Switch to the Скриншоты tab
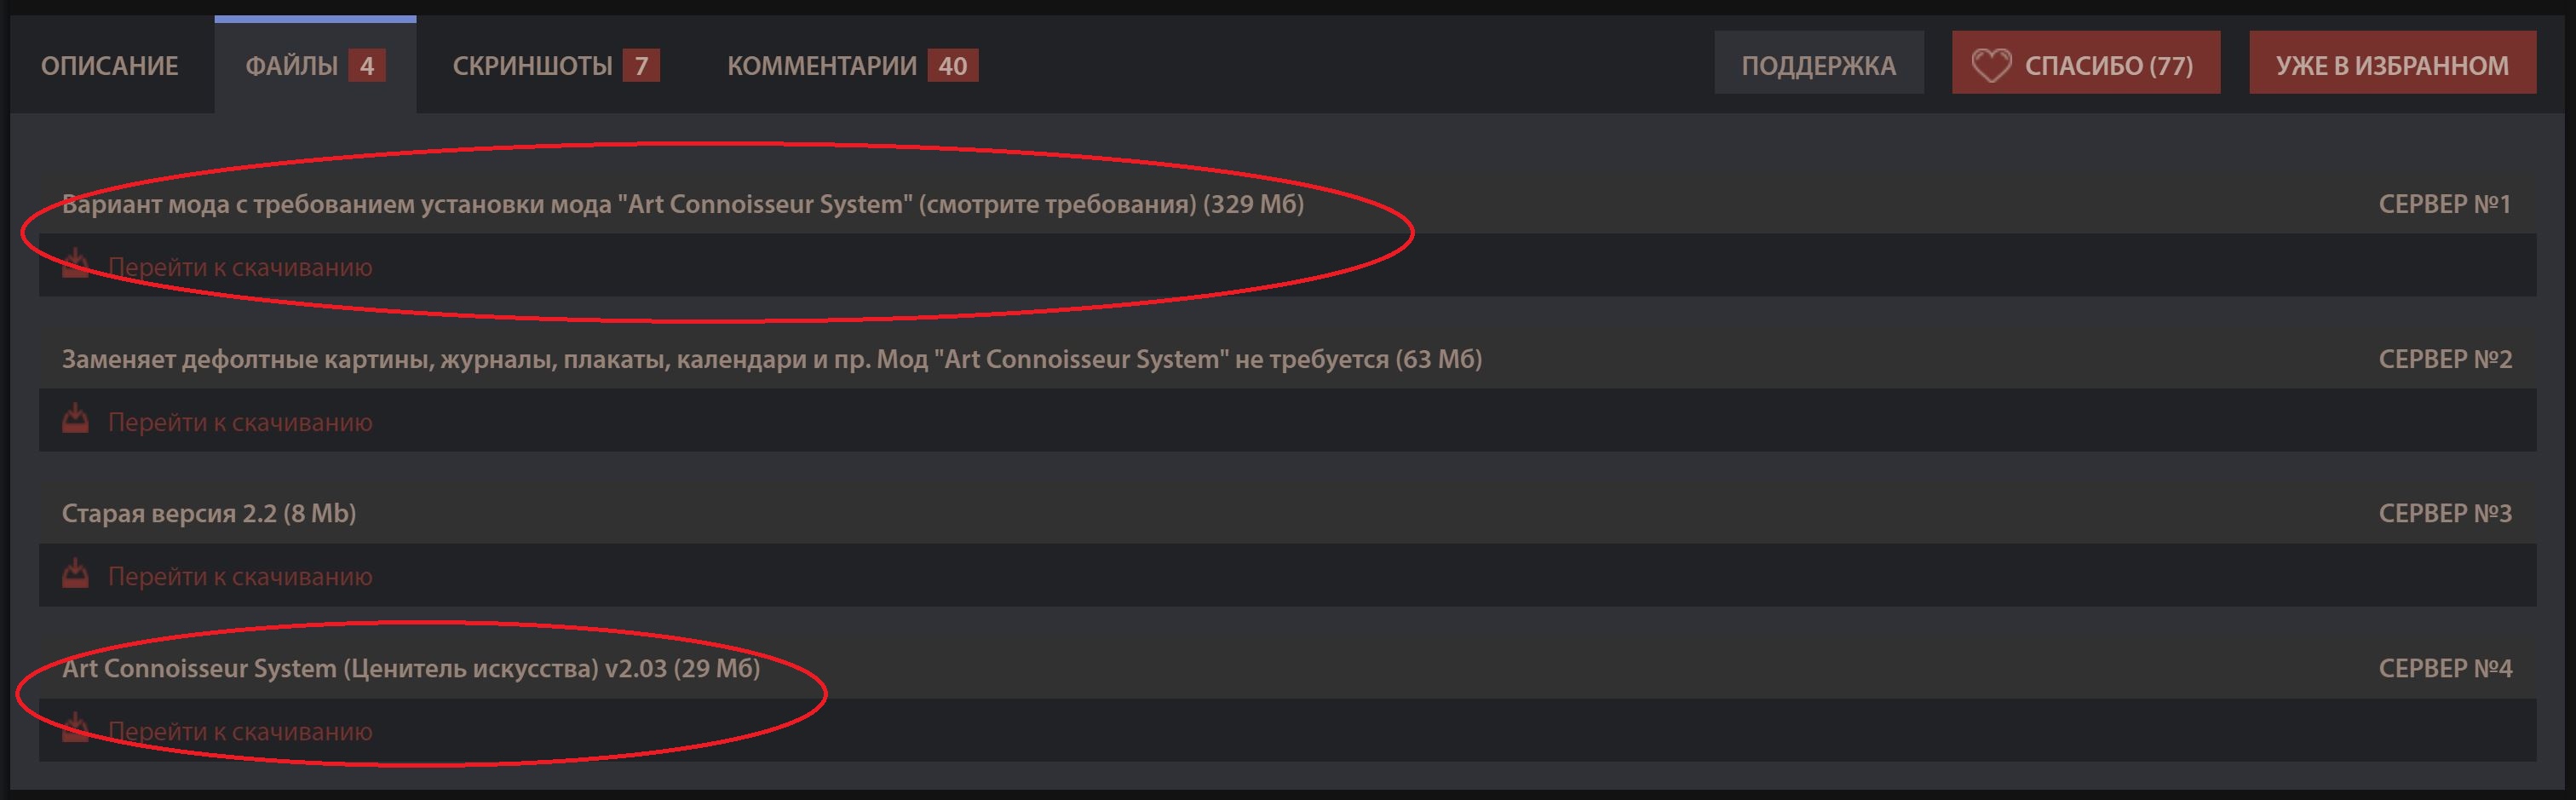This screenshot has height=800, width=2576. click(532, 66)
